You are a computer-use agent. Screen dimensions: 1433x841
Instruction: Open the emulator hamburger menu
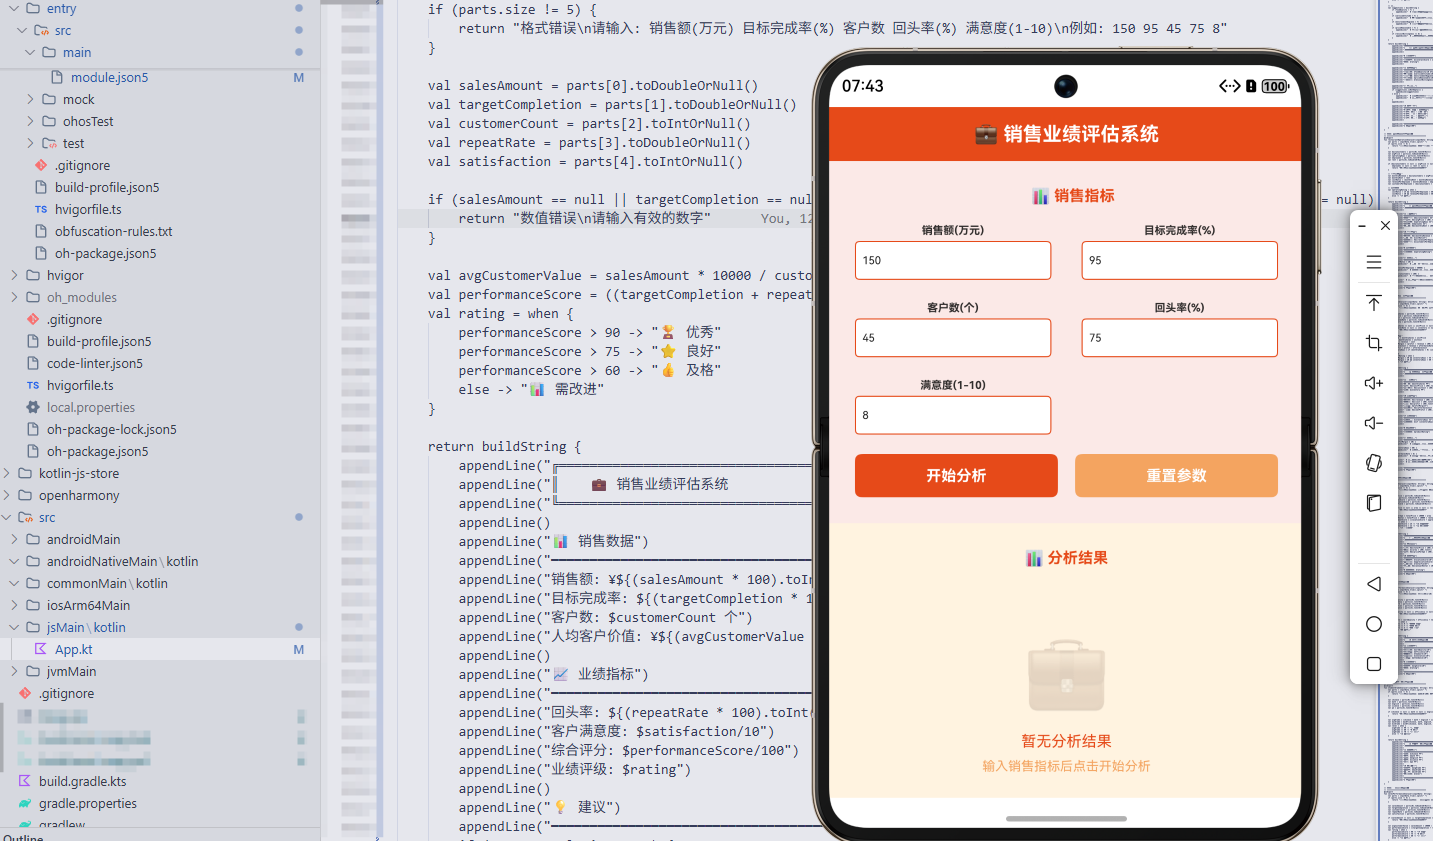tap(1373, 262)
